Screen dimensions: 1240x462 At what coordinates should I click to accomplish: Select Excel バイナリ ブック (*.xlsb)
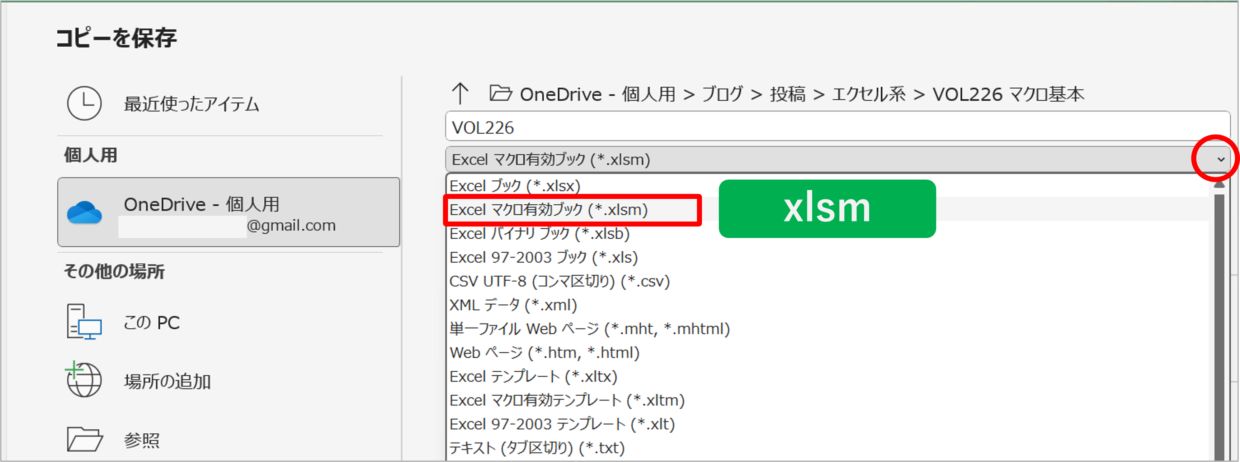point(540,234)
